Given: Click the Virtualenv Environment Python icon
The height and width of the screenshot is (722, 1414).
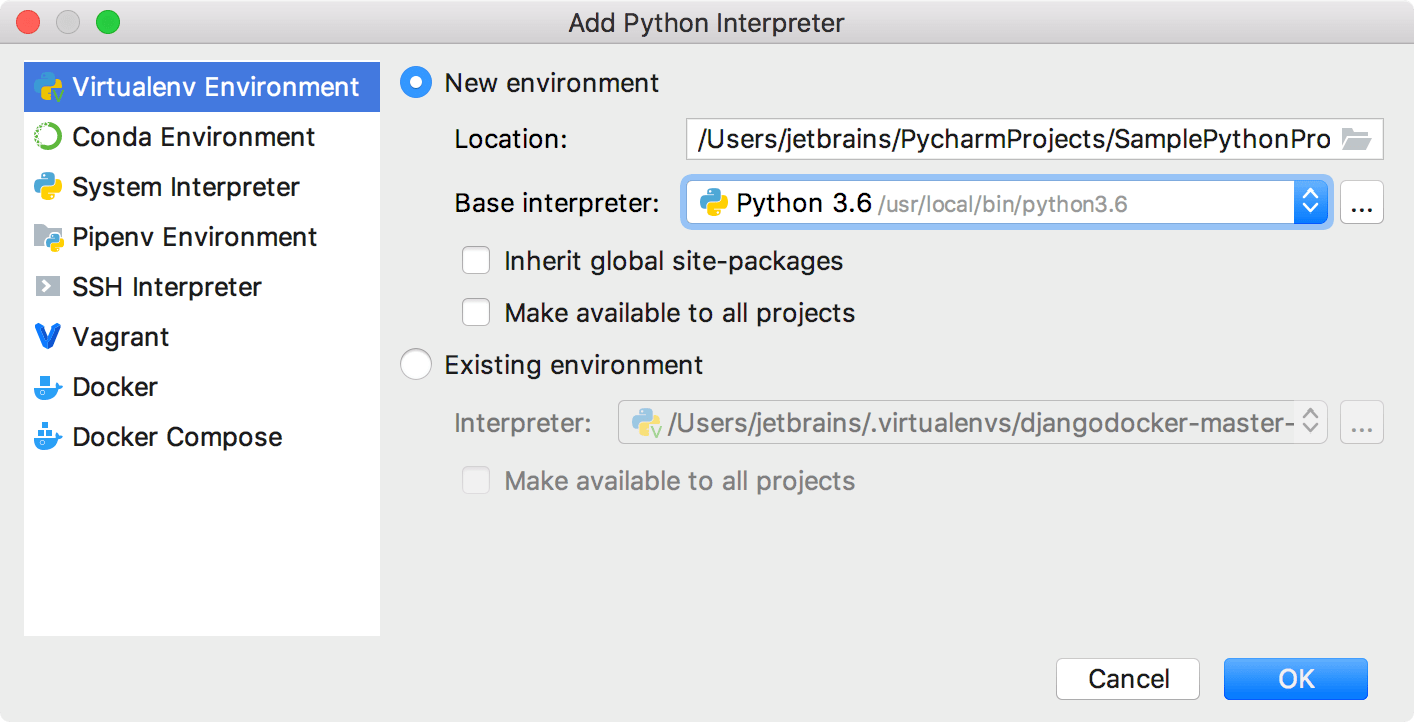Looking at the screenshot, I should point(48,87).
